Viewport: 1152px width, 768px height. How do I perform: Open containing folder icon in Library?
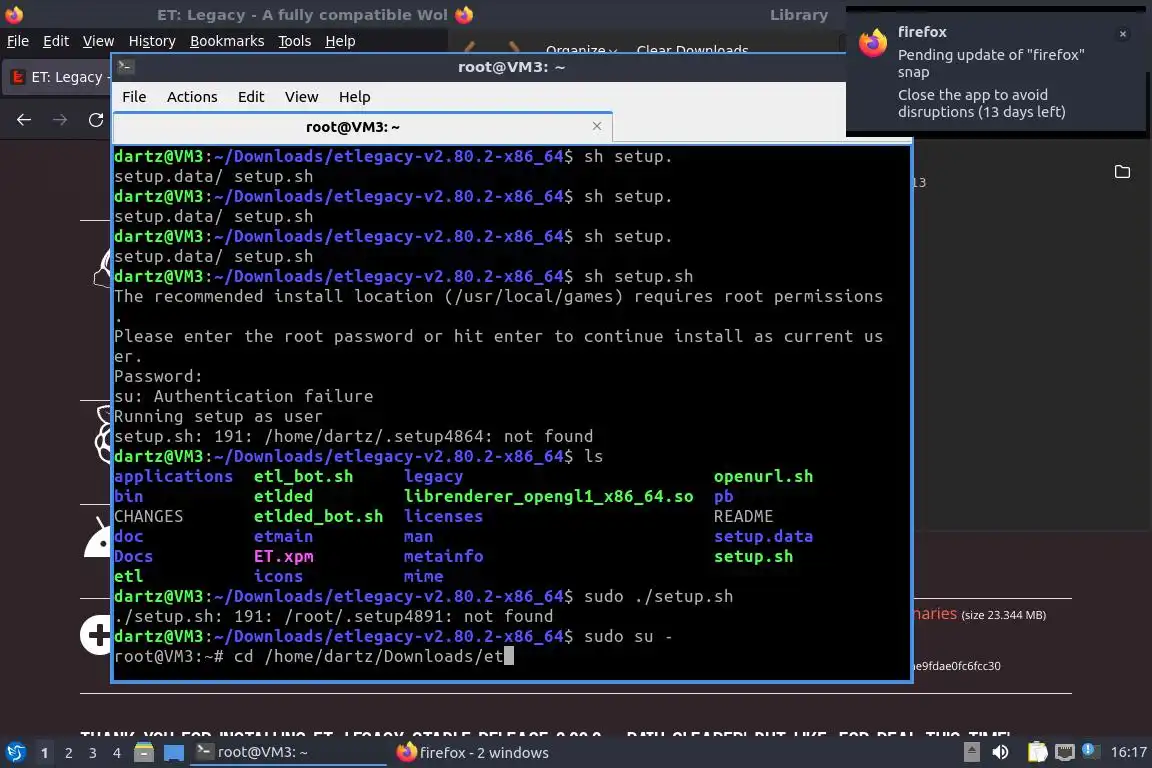coord(1122,172)
